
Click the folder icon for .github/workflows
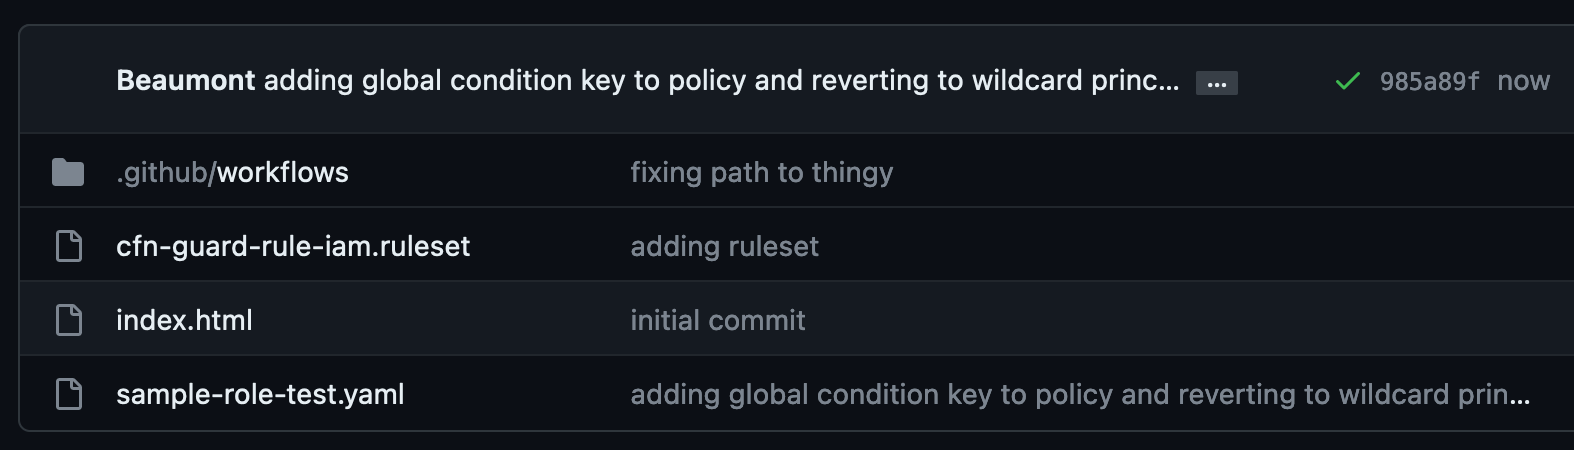(68, 172)
